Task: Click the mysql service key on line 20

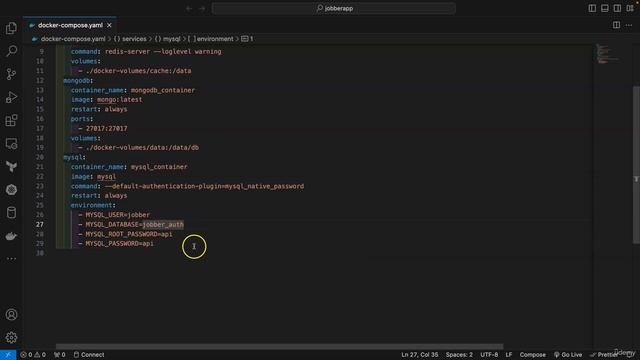Action: point(74,157)
